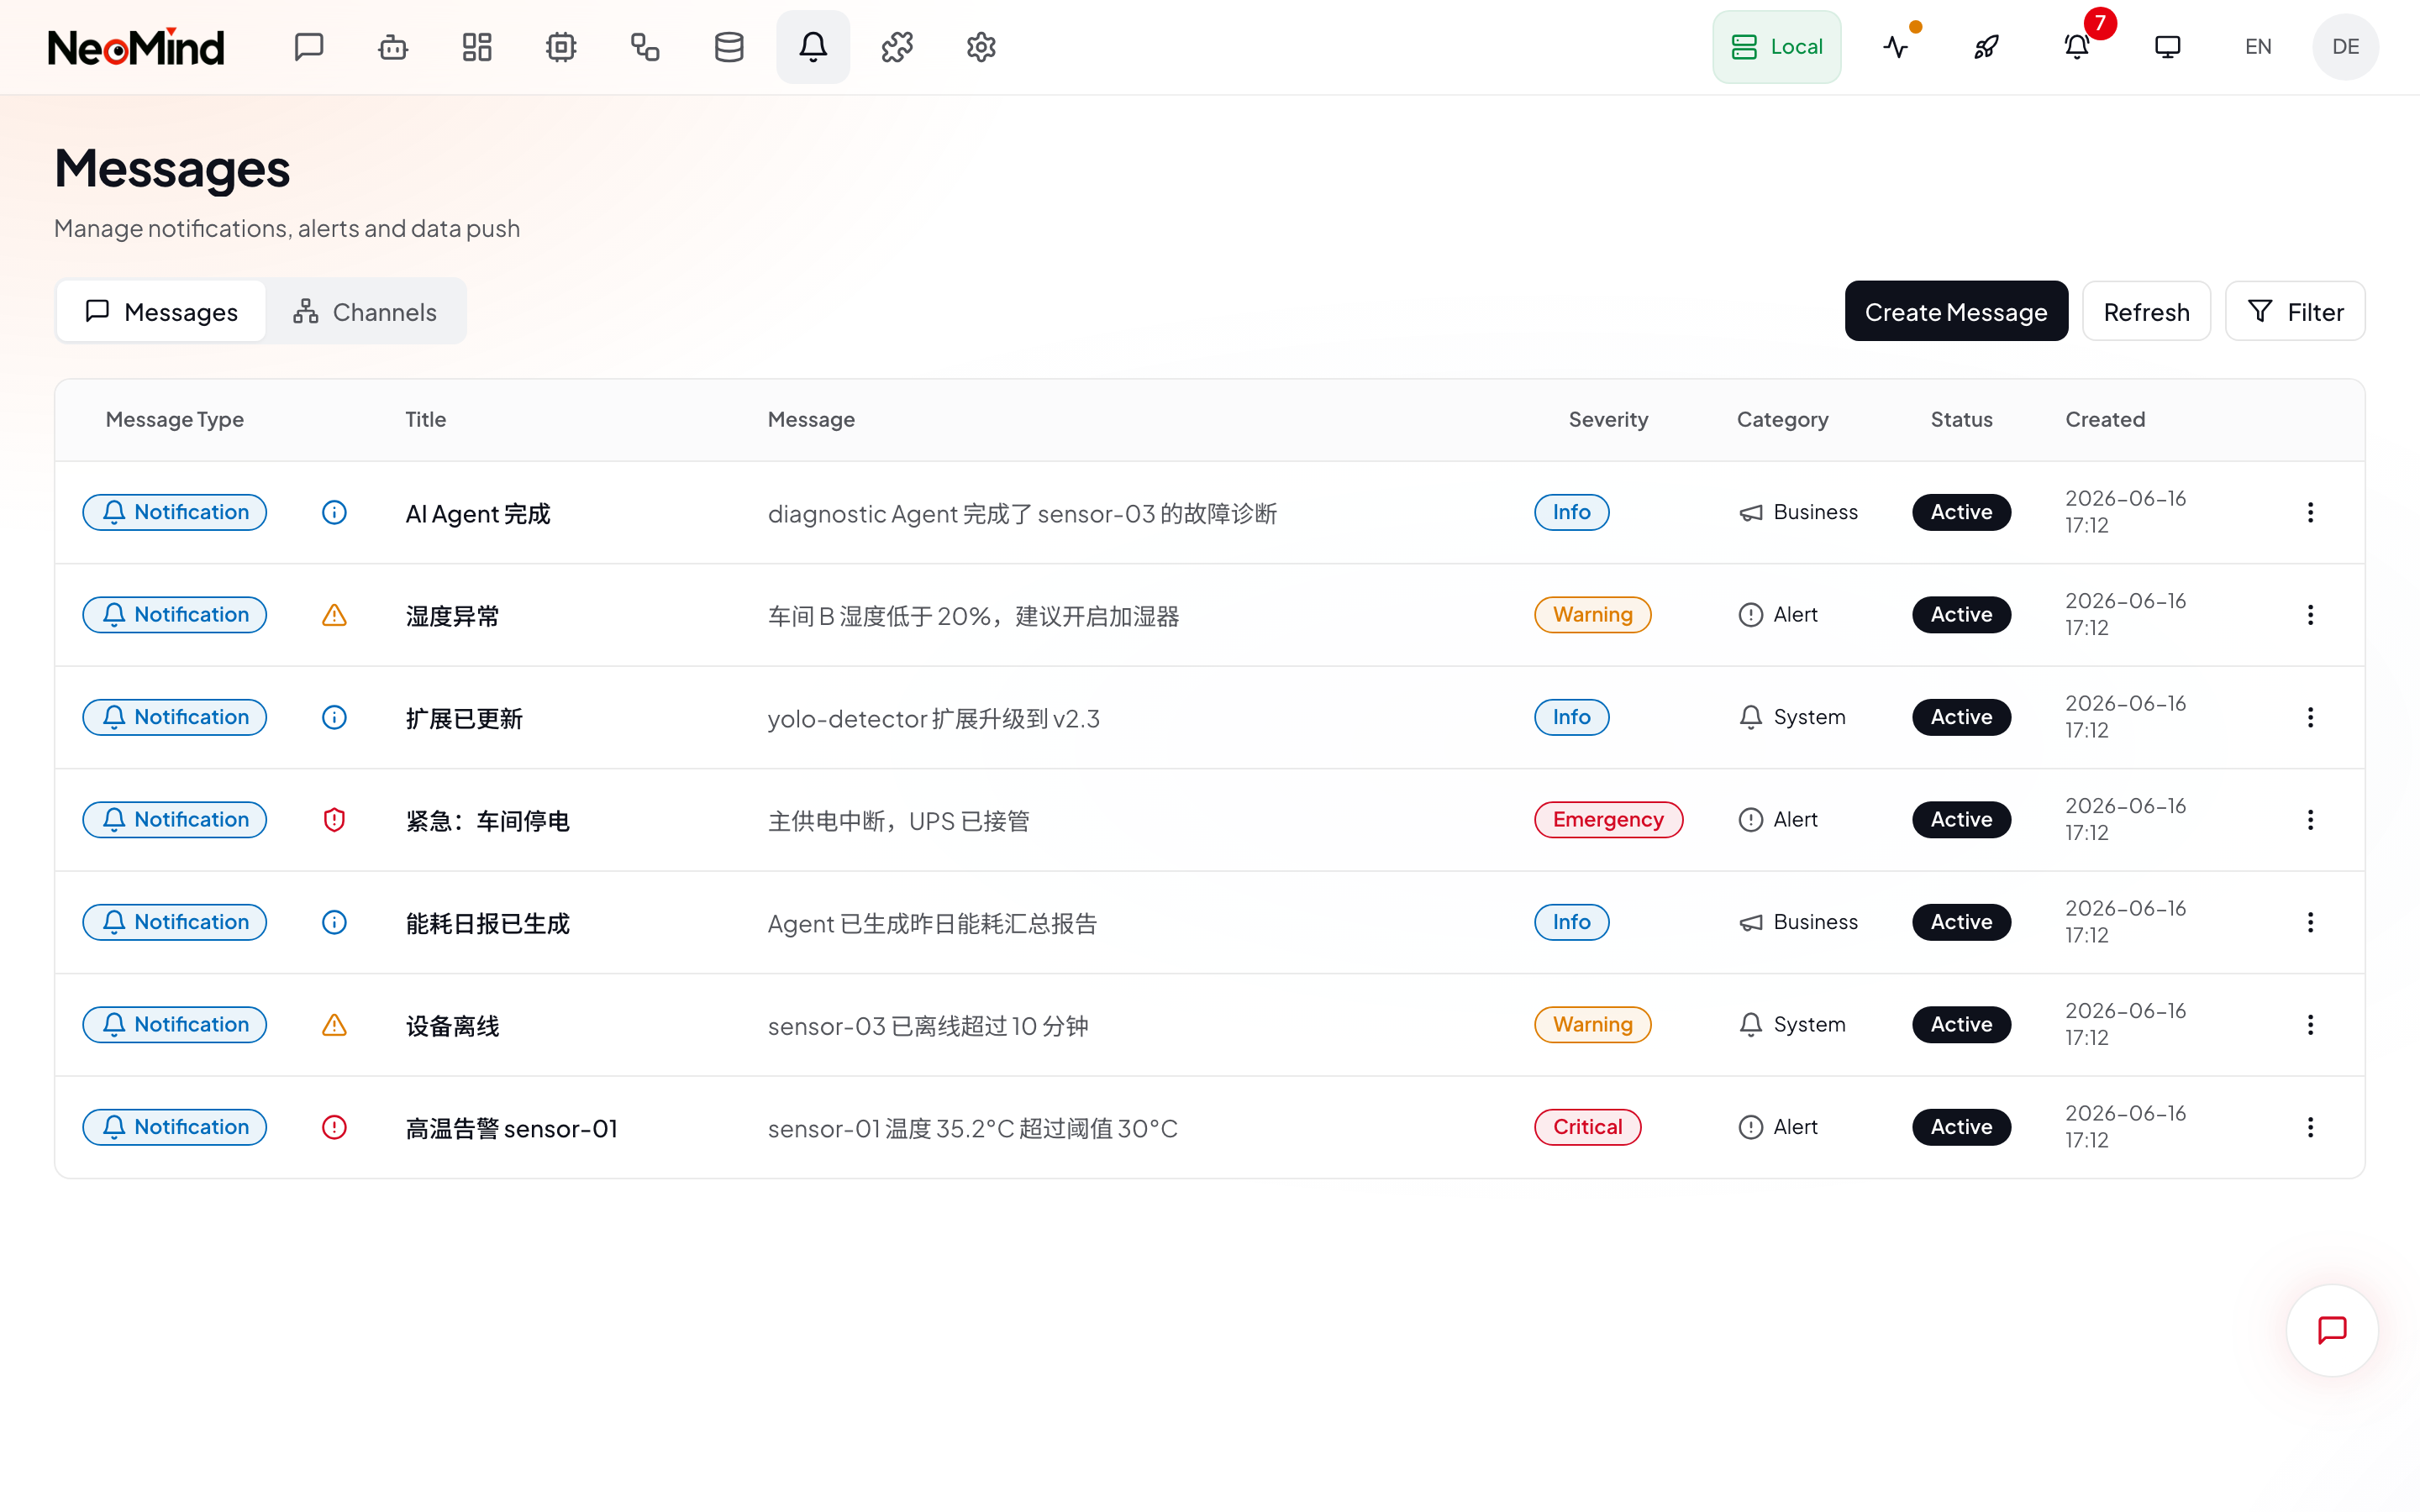Image resolution: width=2420 pixels, height=1512 pixels.
Task: Click Alert category in 紧急：车间停电 row
Action: point(1777,820)
